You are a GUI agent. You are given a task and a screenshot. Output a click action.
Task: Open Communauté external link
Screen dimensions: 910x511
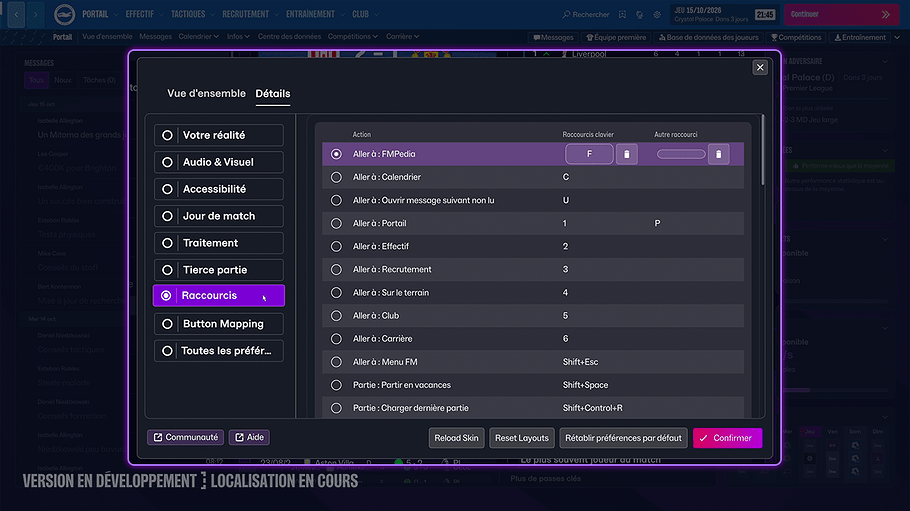pos(186,437)
